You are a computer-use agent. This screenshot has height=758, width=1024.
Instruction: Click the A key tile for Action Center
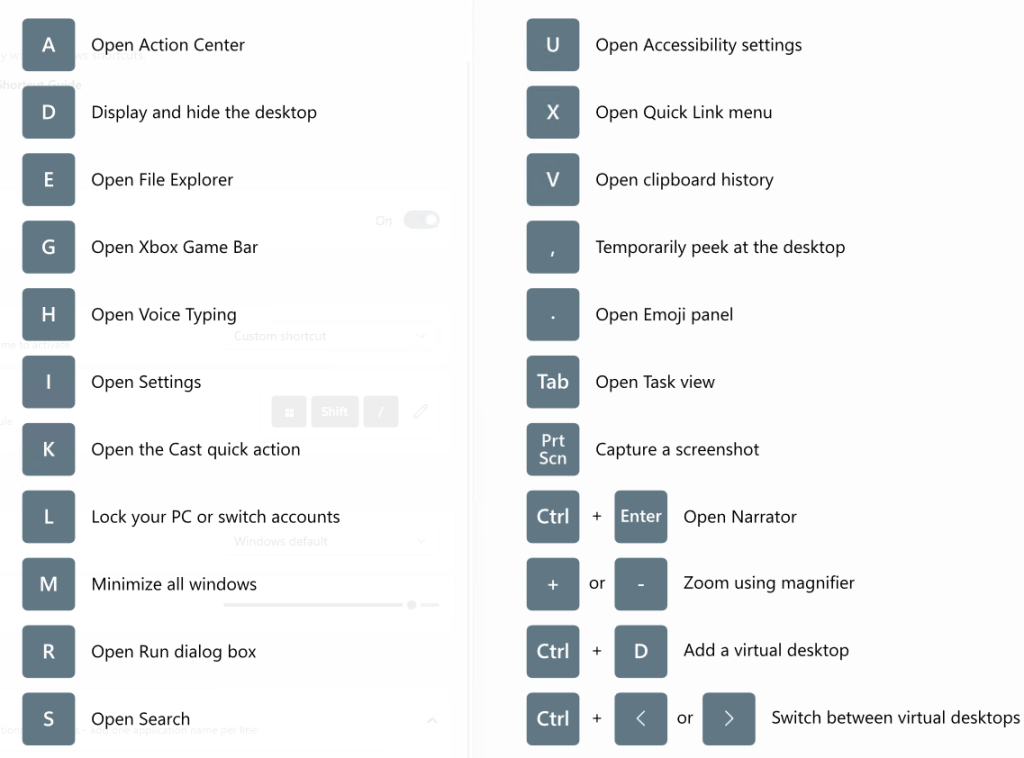coord(48,44)
